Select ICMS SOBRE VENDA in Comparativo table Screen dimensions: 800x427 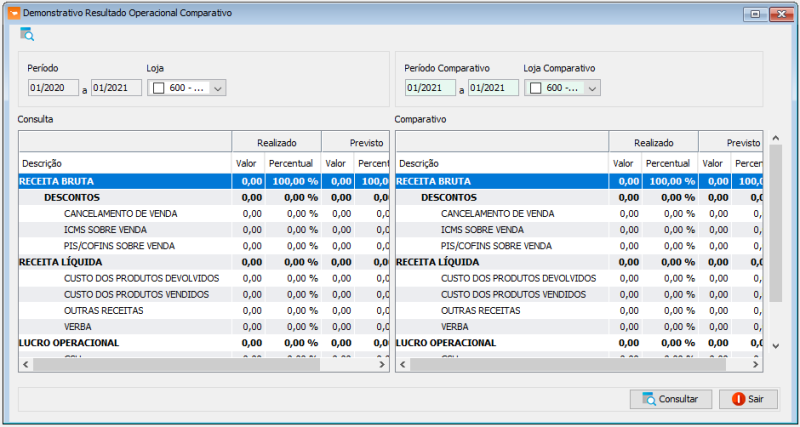[x=579, y=230]
